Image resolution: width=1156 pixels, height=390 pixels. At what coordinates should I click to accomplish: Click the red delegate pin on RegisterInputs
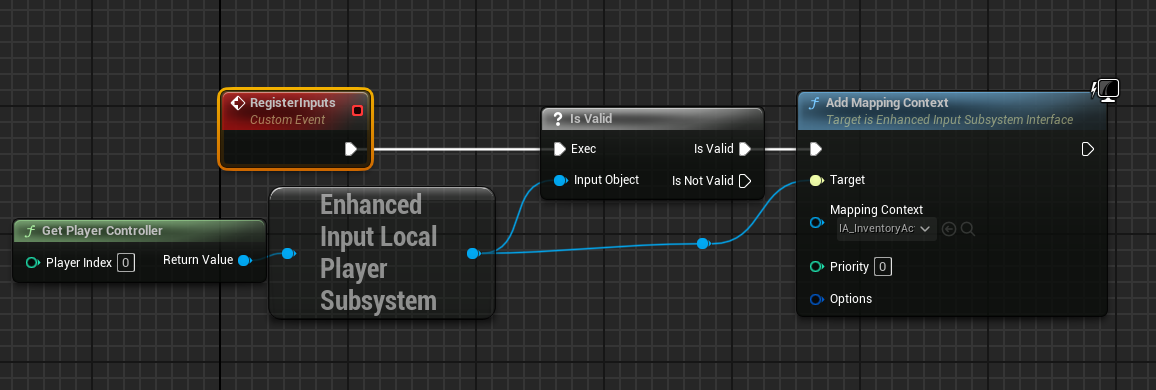coord(358,111)
